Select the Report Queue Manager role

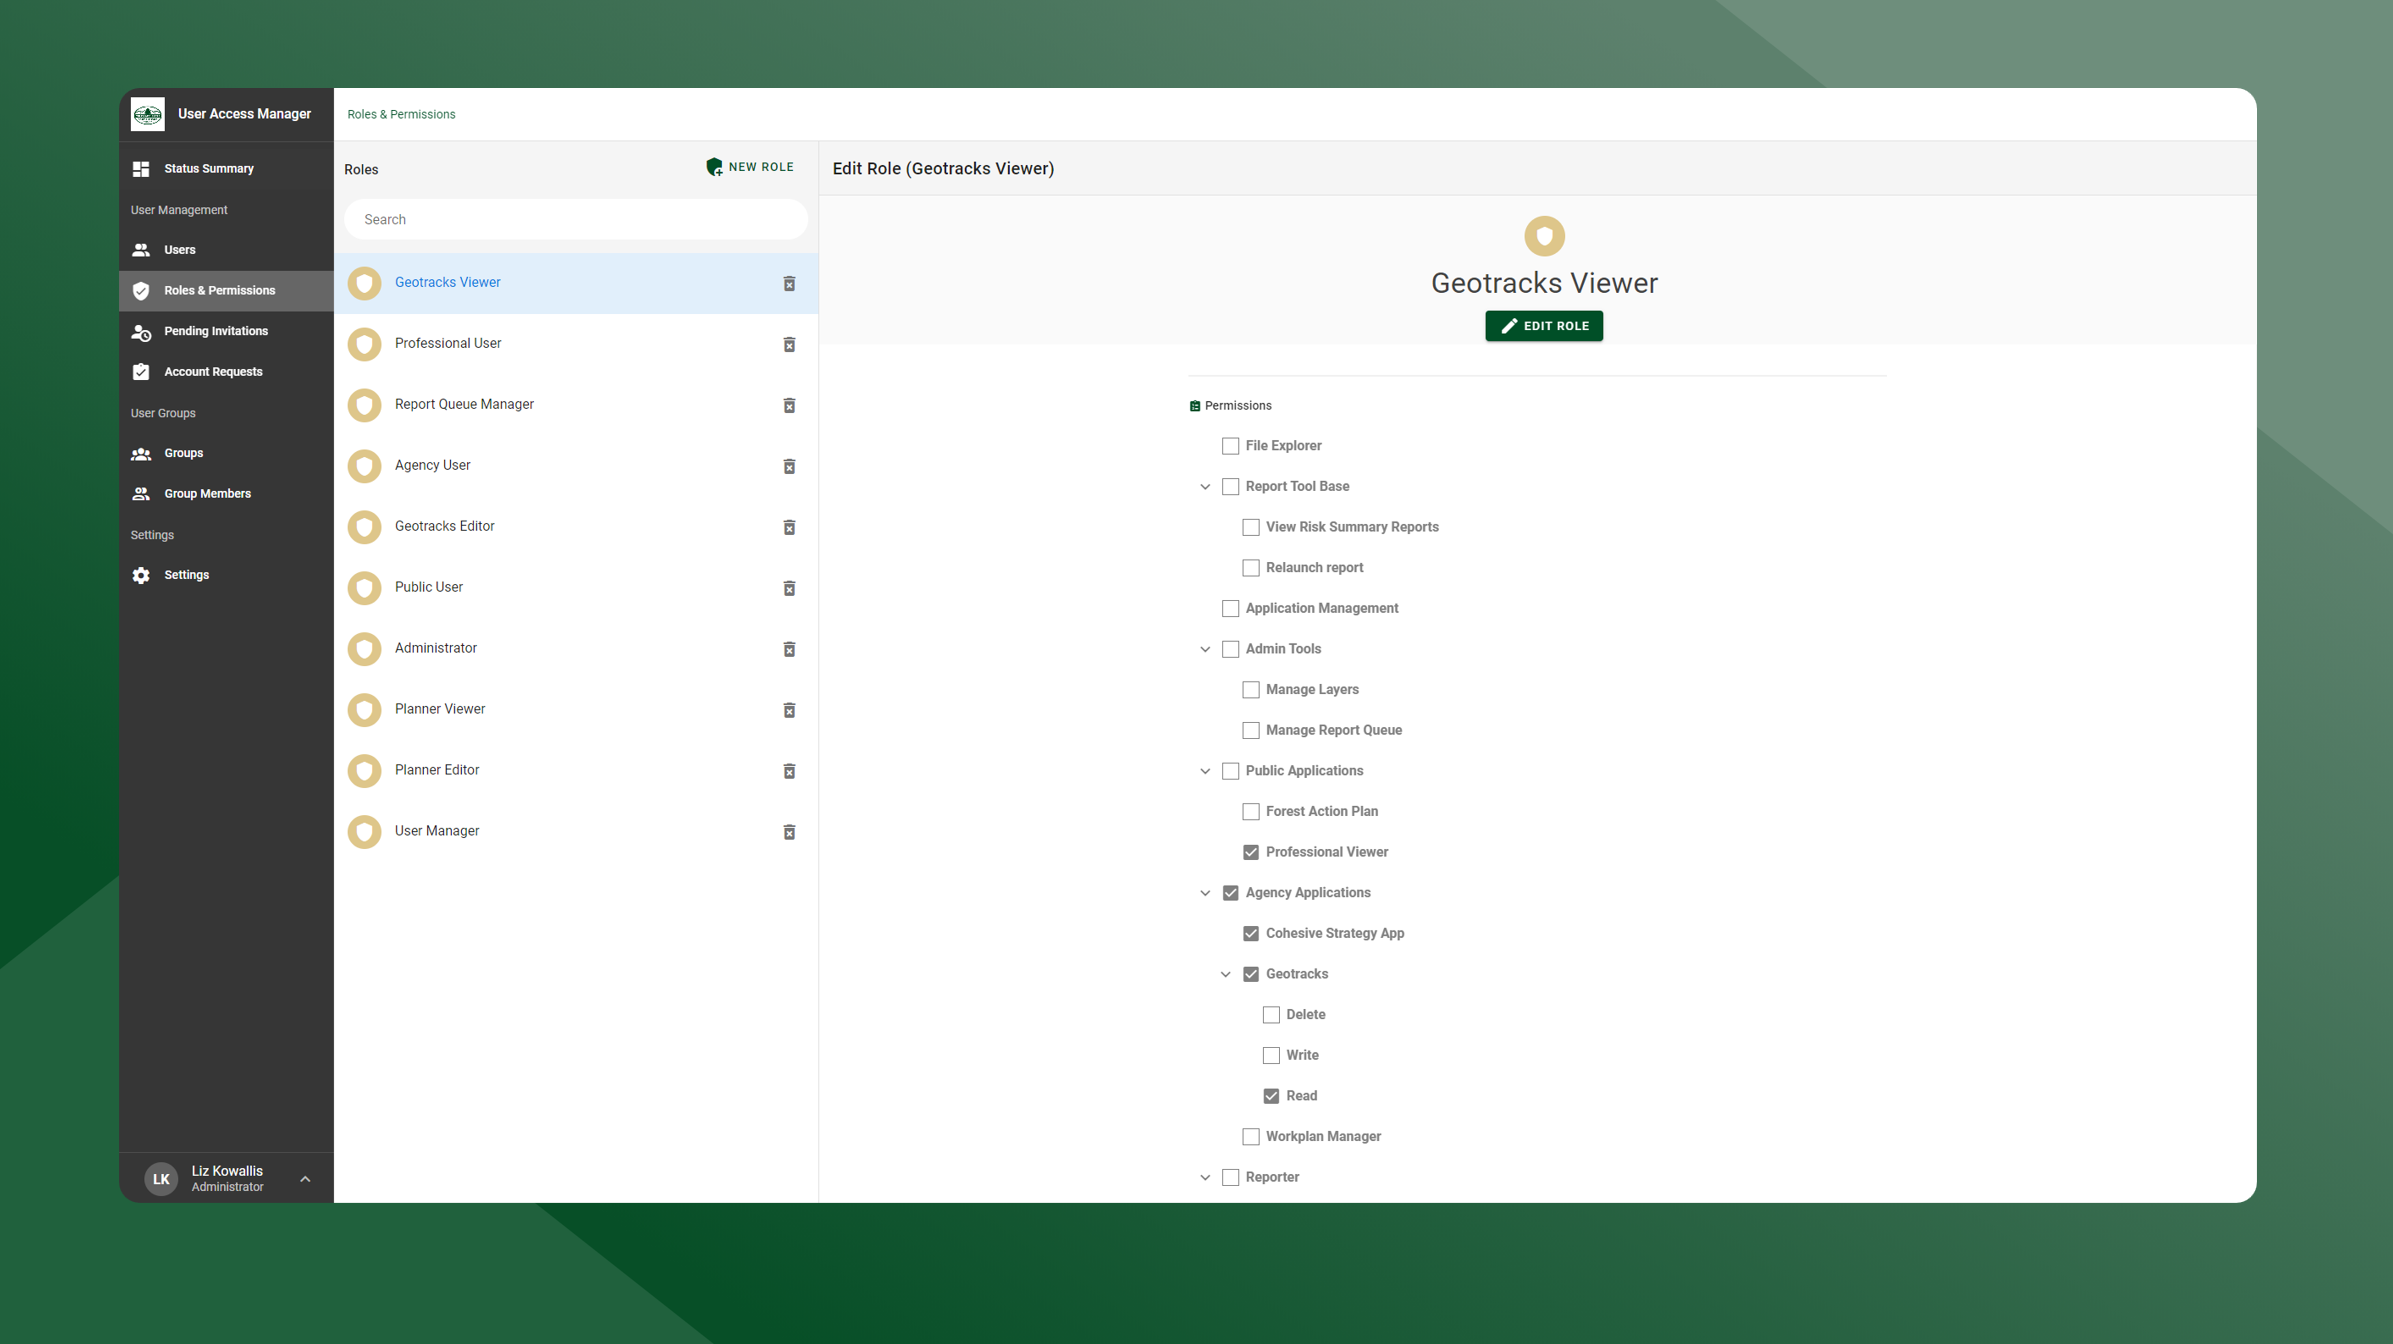(x=575, y=405)
